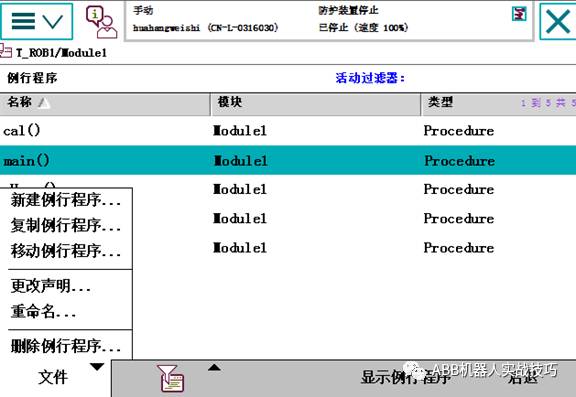Click the T_ROB1/Module1 path text
The height and width of the screenshot is (397, 576).
62,53
